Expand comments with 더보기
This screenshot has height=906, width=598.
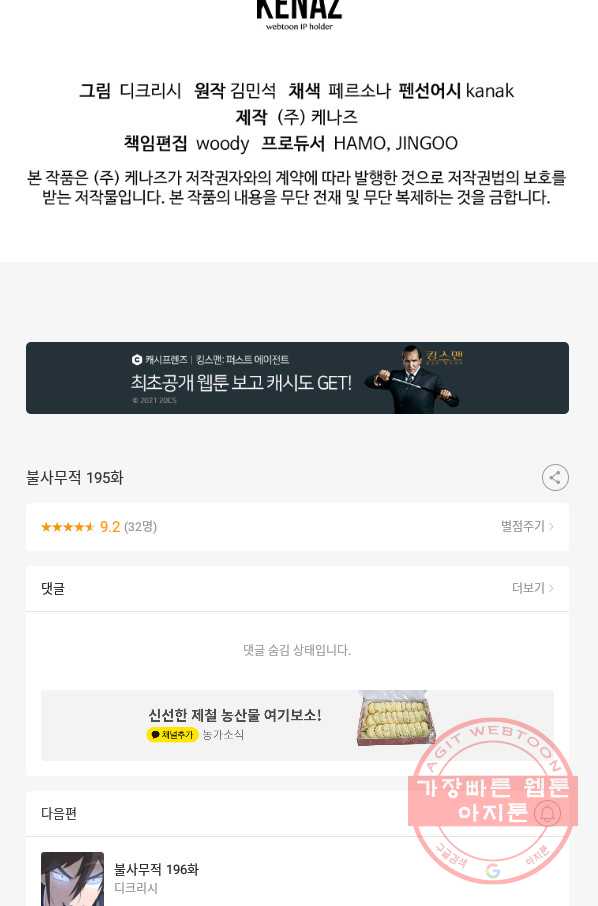point(533,588)
